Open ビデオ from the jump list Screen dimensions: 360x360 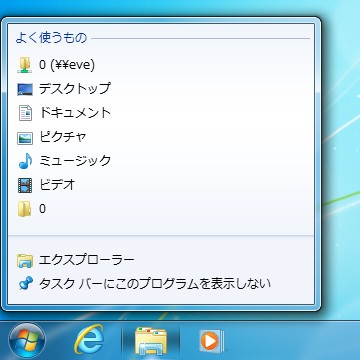(161, 185)
